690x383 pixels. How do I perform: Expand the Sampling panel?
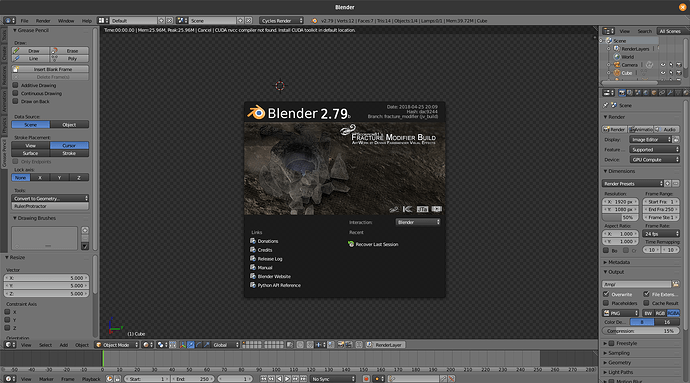tap(619, 353)
